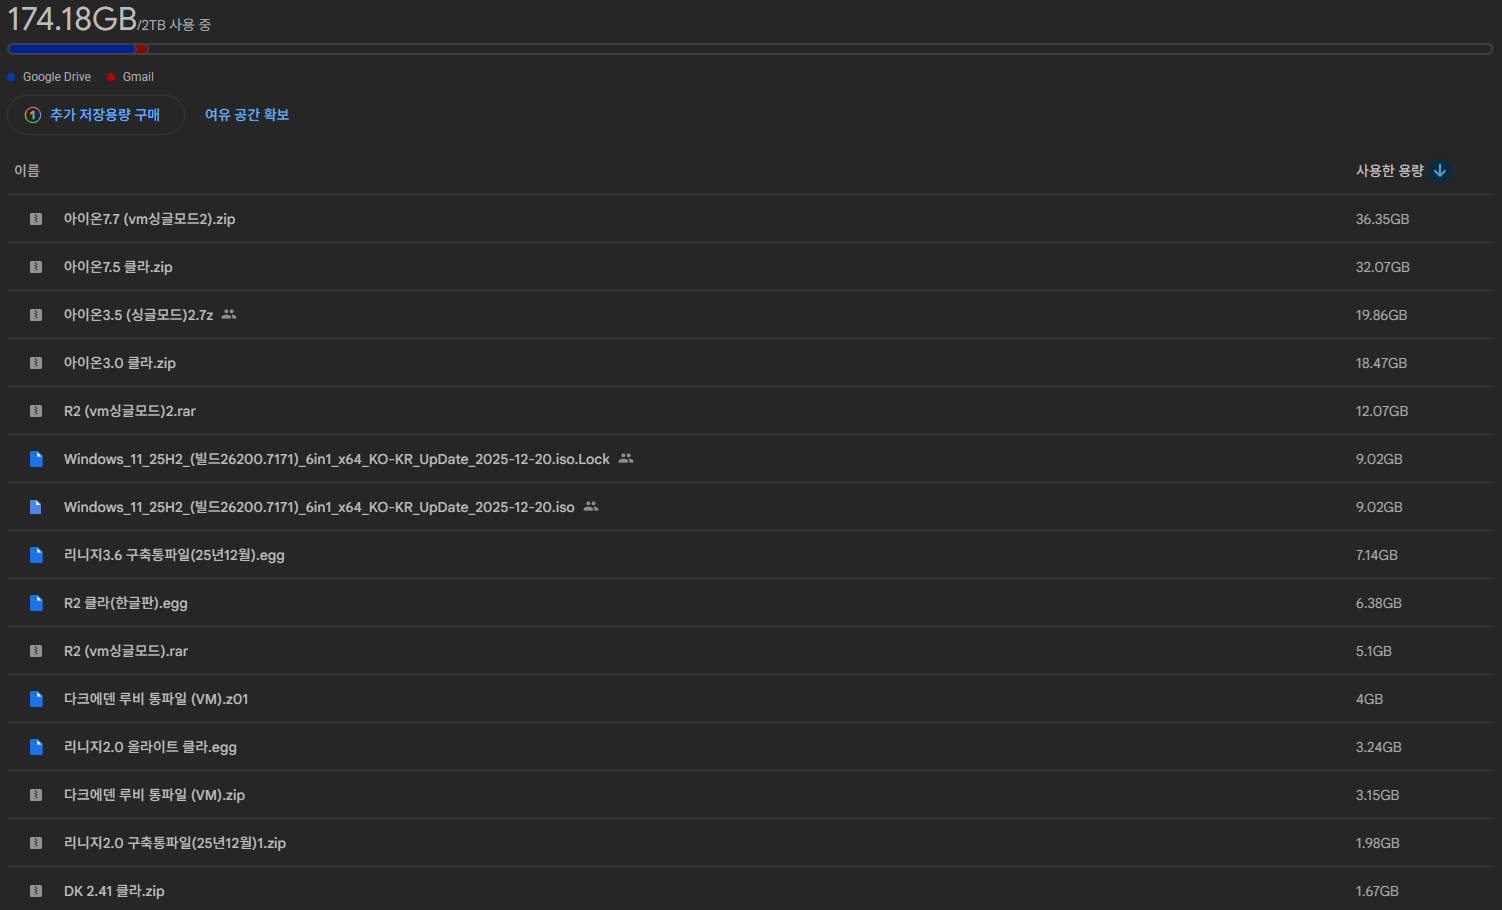The width and height of the screenshot is (1502, 910).
Task: Click the storage usage progress bar
Action: click(x=750, y=49)
